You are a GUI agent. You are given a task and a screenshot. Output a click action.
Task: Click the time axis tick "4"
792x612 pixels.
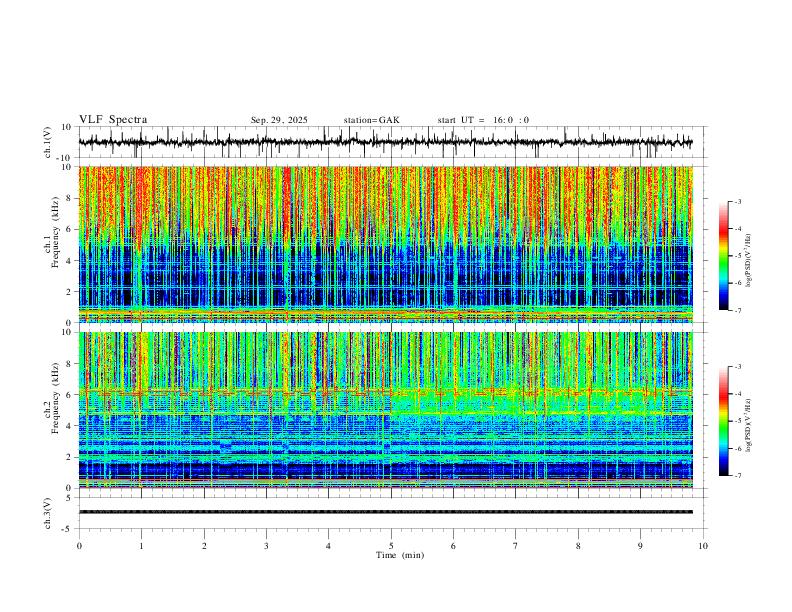point(328,546)
